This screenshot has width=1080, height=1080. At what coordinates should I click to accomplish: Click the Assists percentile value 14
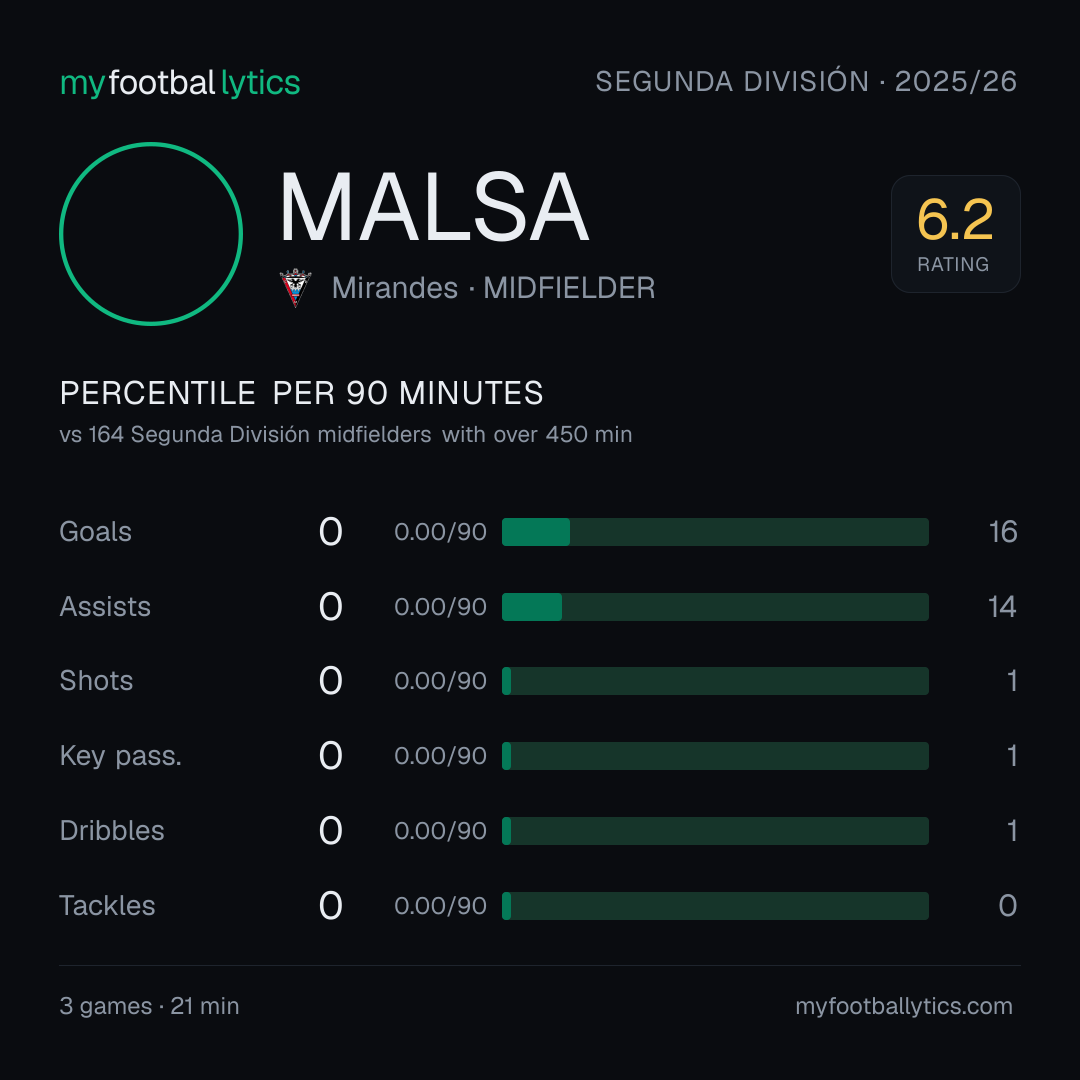(x=1002, y=607)
